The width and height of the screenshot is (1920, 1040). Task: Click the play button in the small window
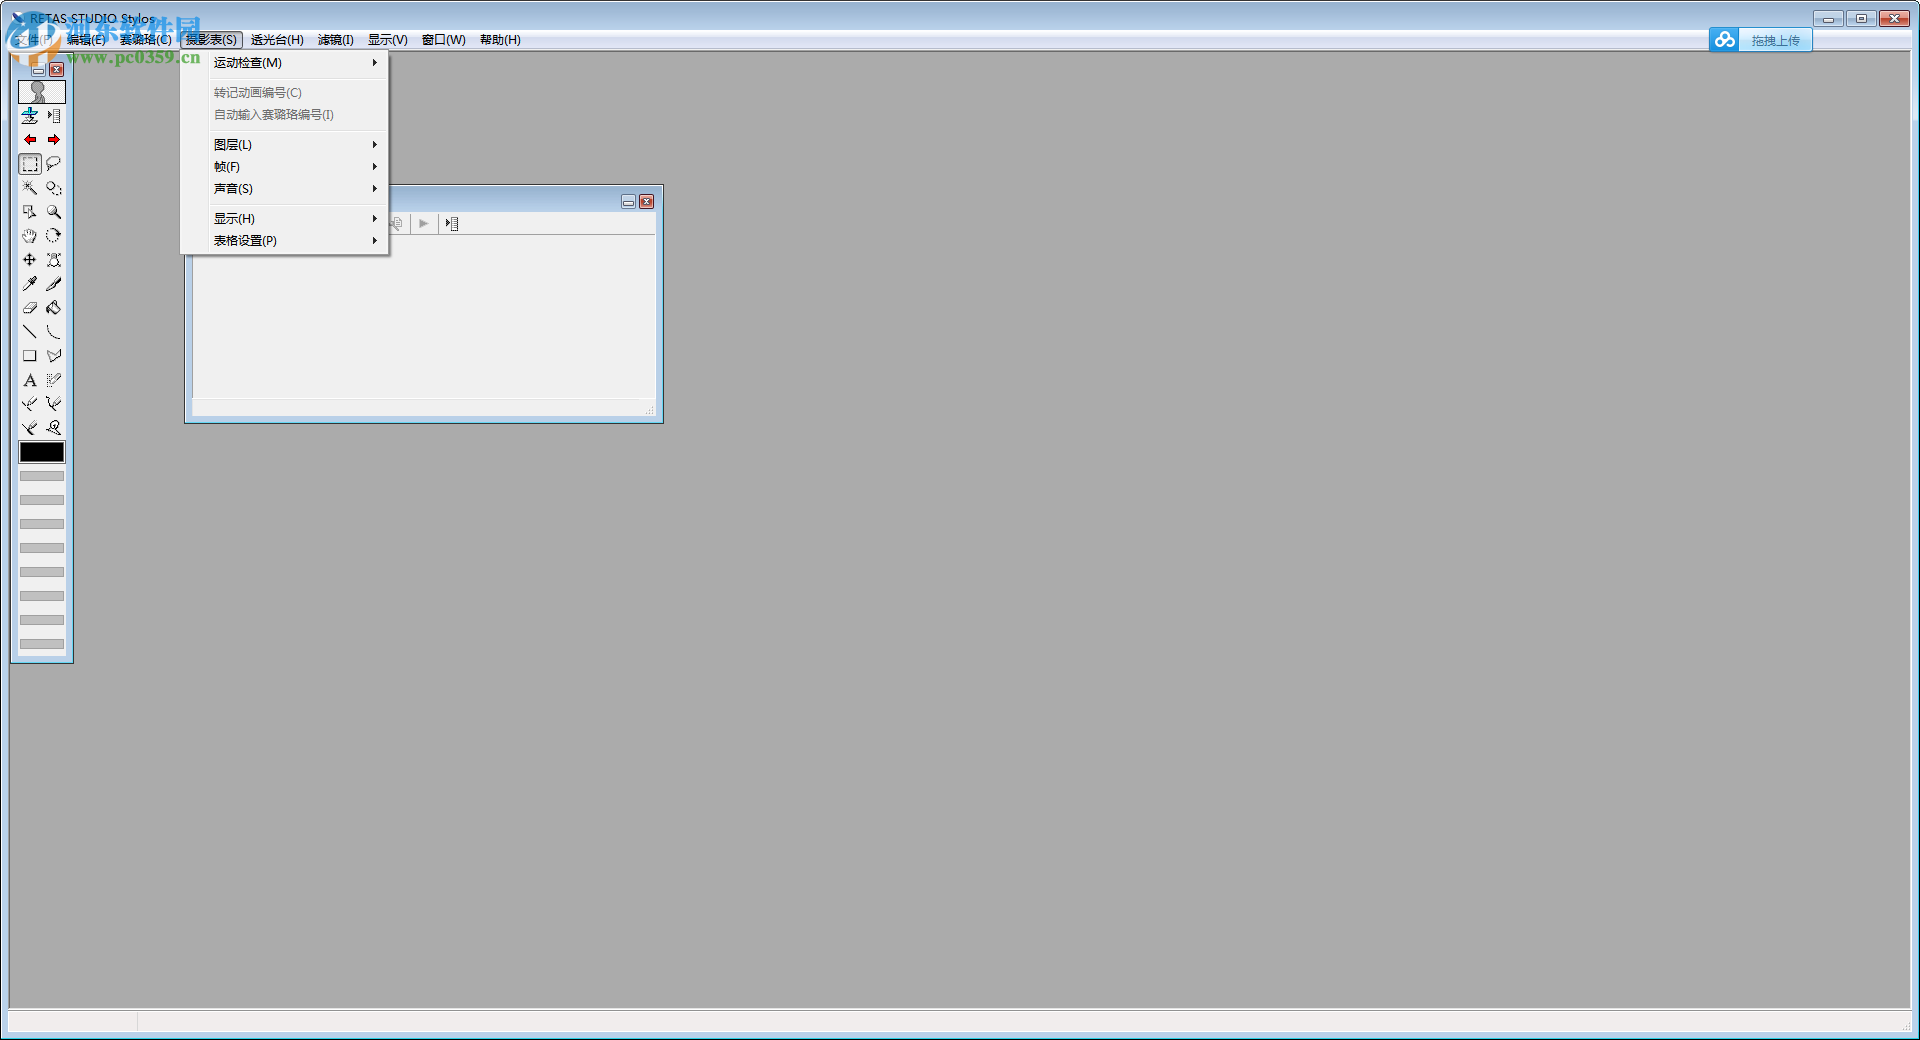pos(424,224)
